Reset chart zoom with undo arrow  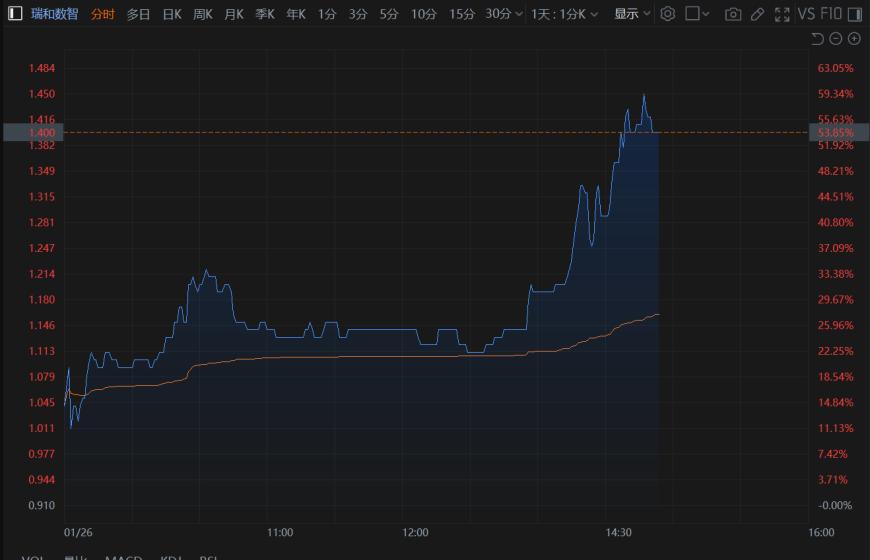click(817, 38)
